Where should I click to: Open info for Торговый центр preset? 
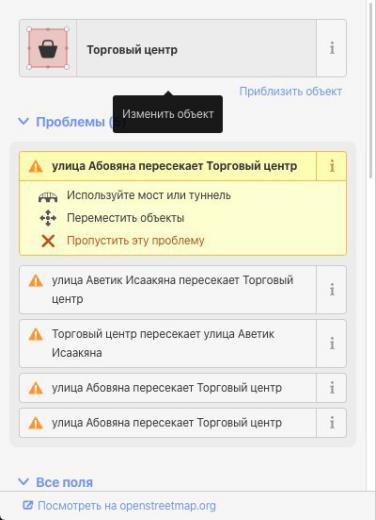(x=332, y=48)
